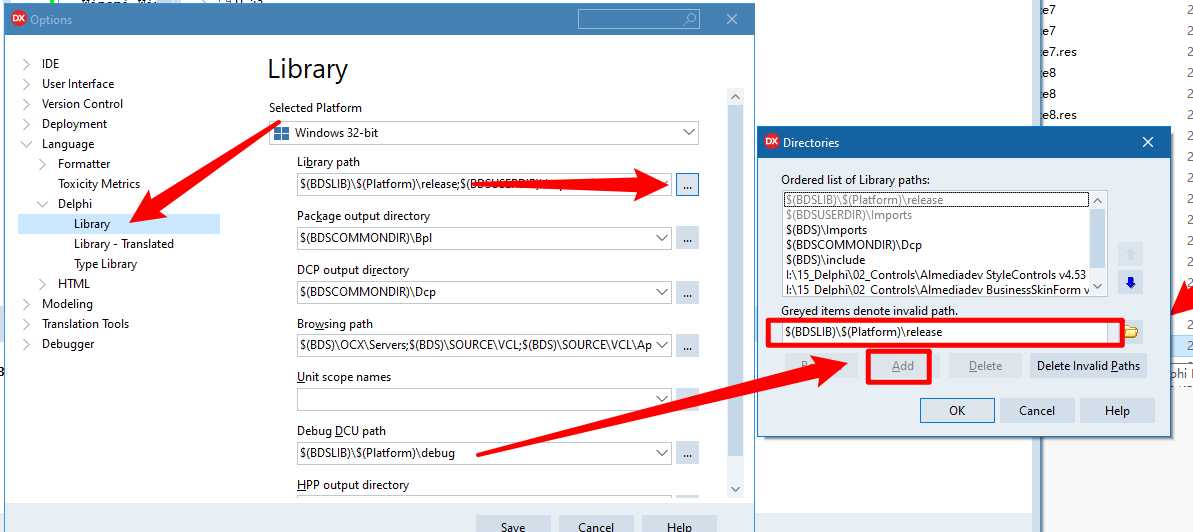Viewport: 1193px width, 532px height.
Task: Expand the Formatter tree node
Action: [43, 164]
